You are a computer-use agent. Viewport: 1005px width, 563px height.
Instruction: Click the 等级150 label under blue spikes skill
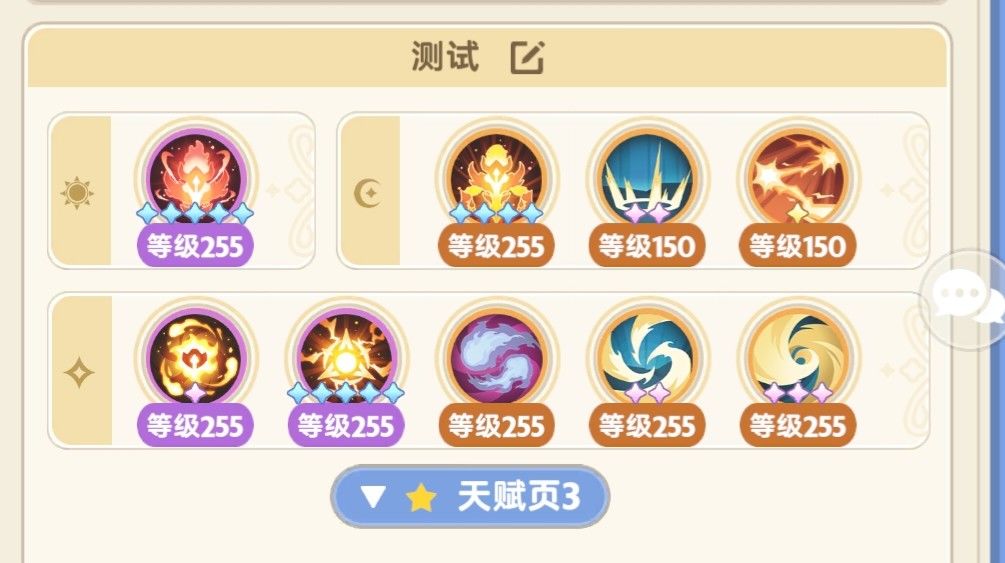pos(647,246)
